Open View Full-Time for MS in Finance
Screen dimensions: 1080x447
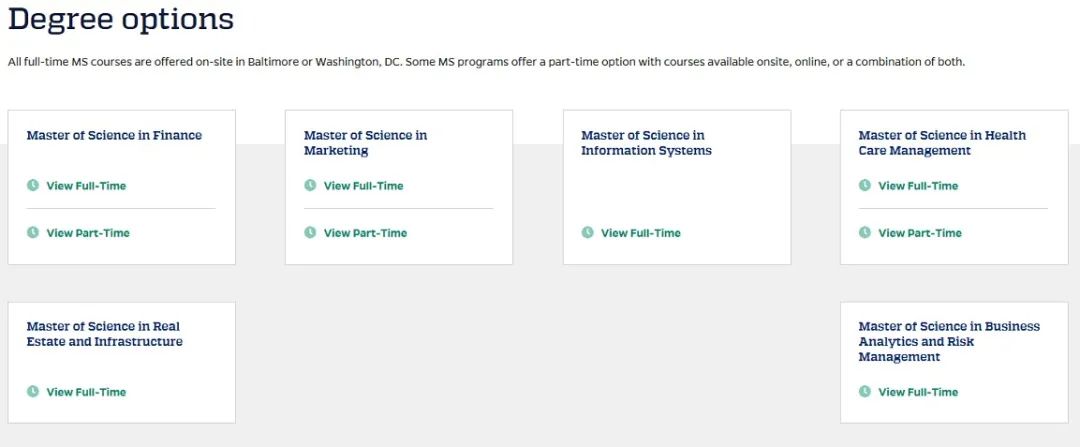coord(86,186)
